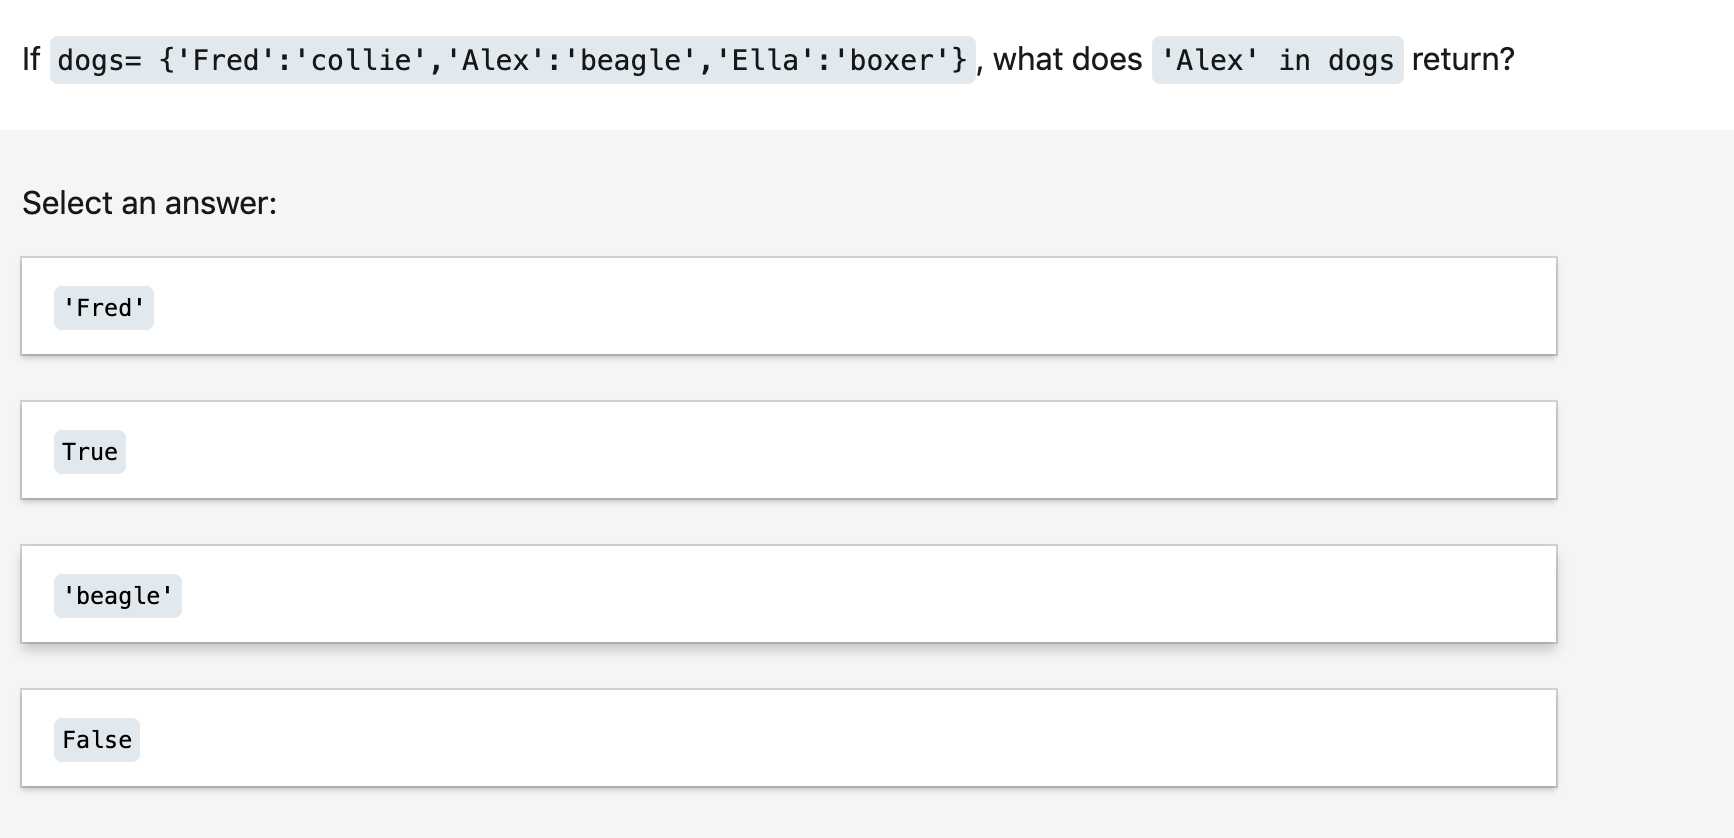The image size is (1734, 838).
Task: Click 'collie' in the dictionary definition
Action: click(361, 60)
